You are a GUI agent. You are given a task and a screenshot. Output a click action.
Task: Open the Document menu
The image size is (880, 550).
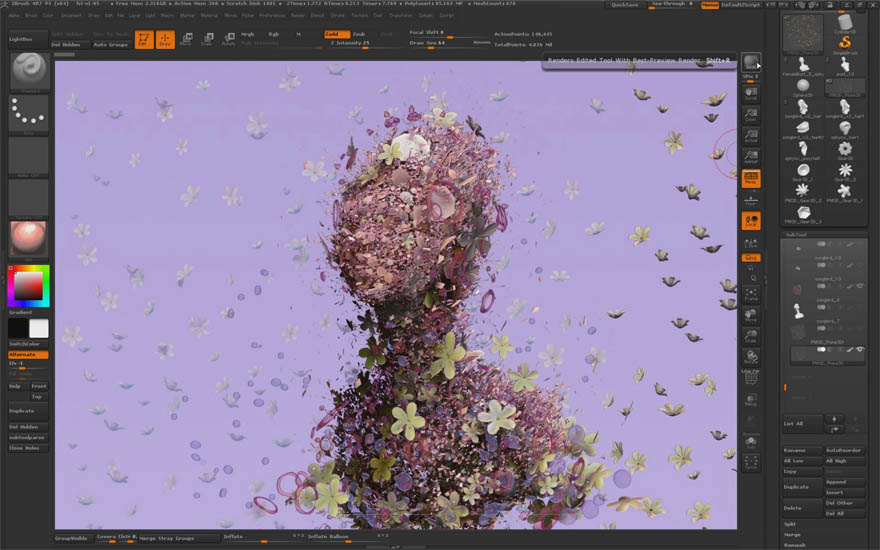click(x=71, y=16)
